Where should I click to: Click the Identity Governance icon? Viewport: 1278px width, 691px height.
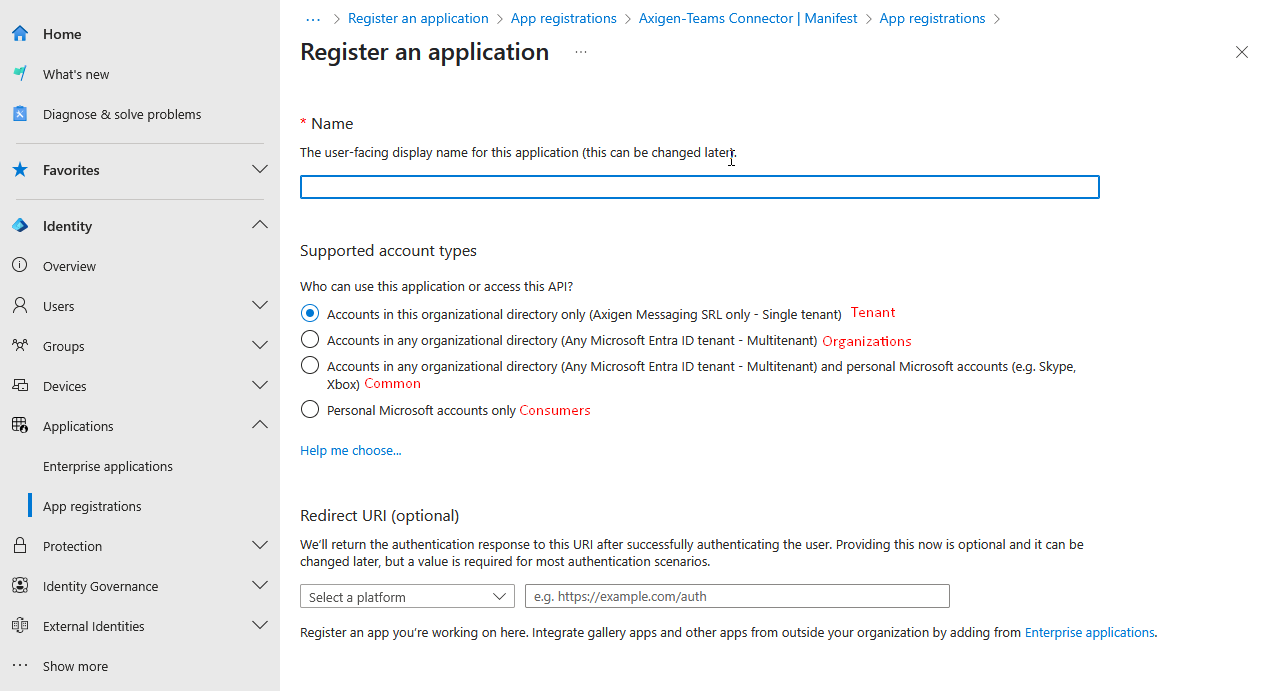pos(20,586)
